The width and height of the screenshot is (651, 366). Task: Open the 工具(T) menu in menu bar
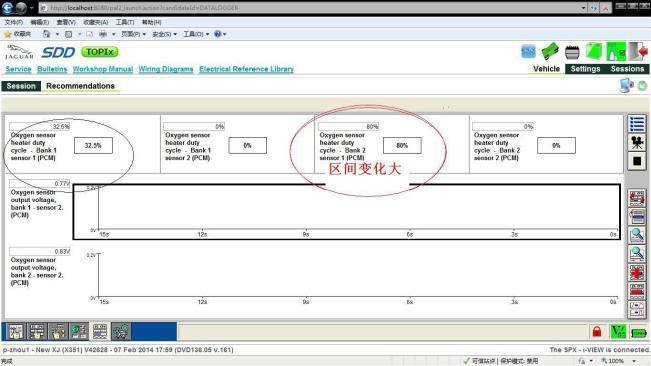click(125, 22)
